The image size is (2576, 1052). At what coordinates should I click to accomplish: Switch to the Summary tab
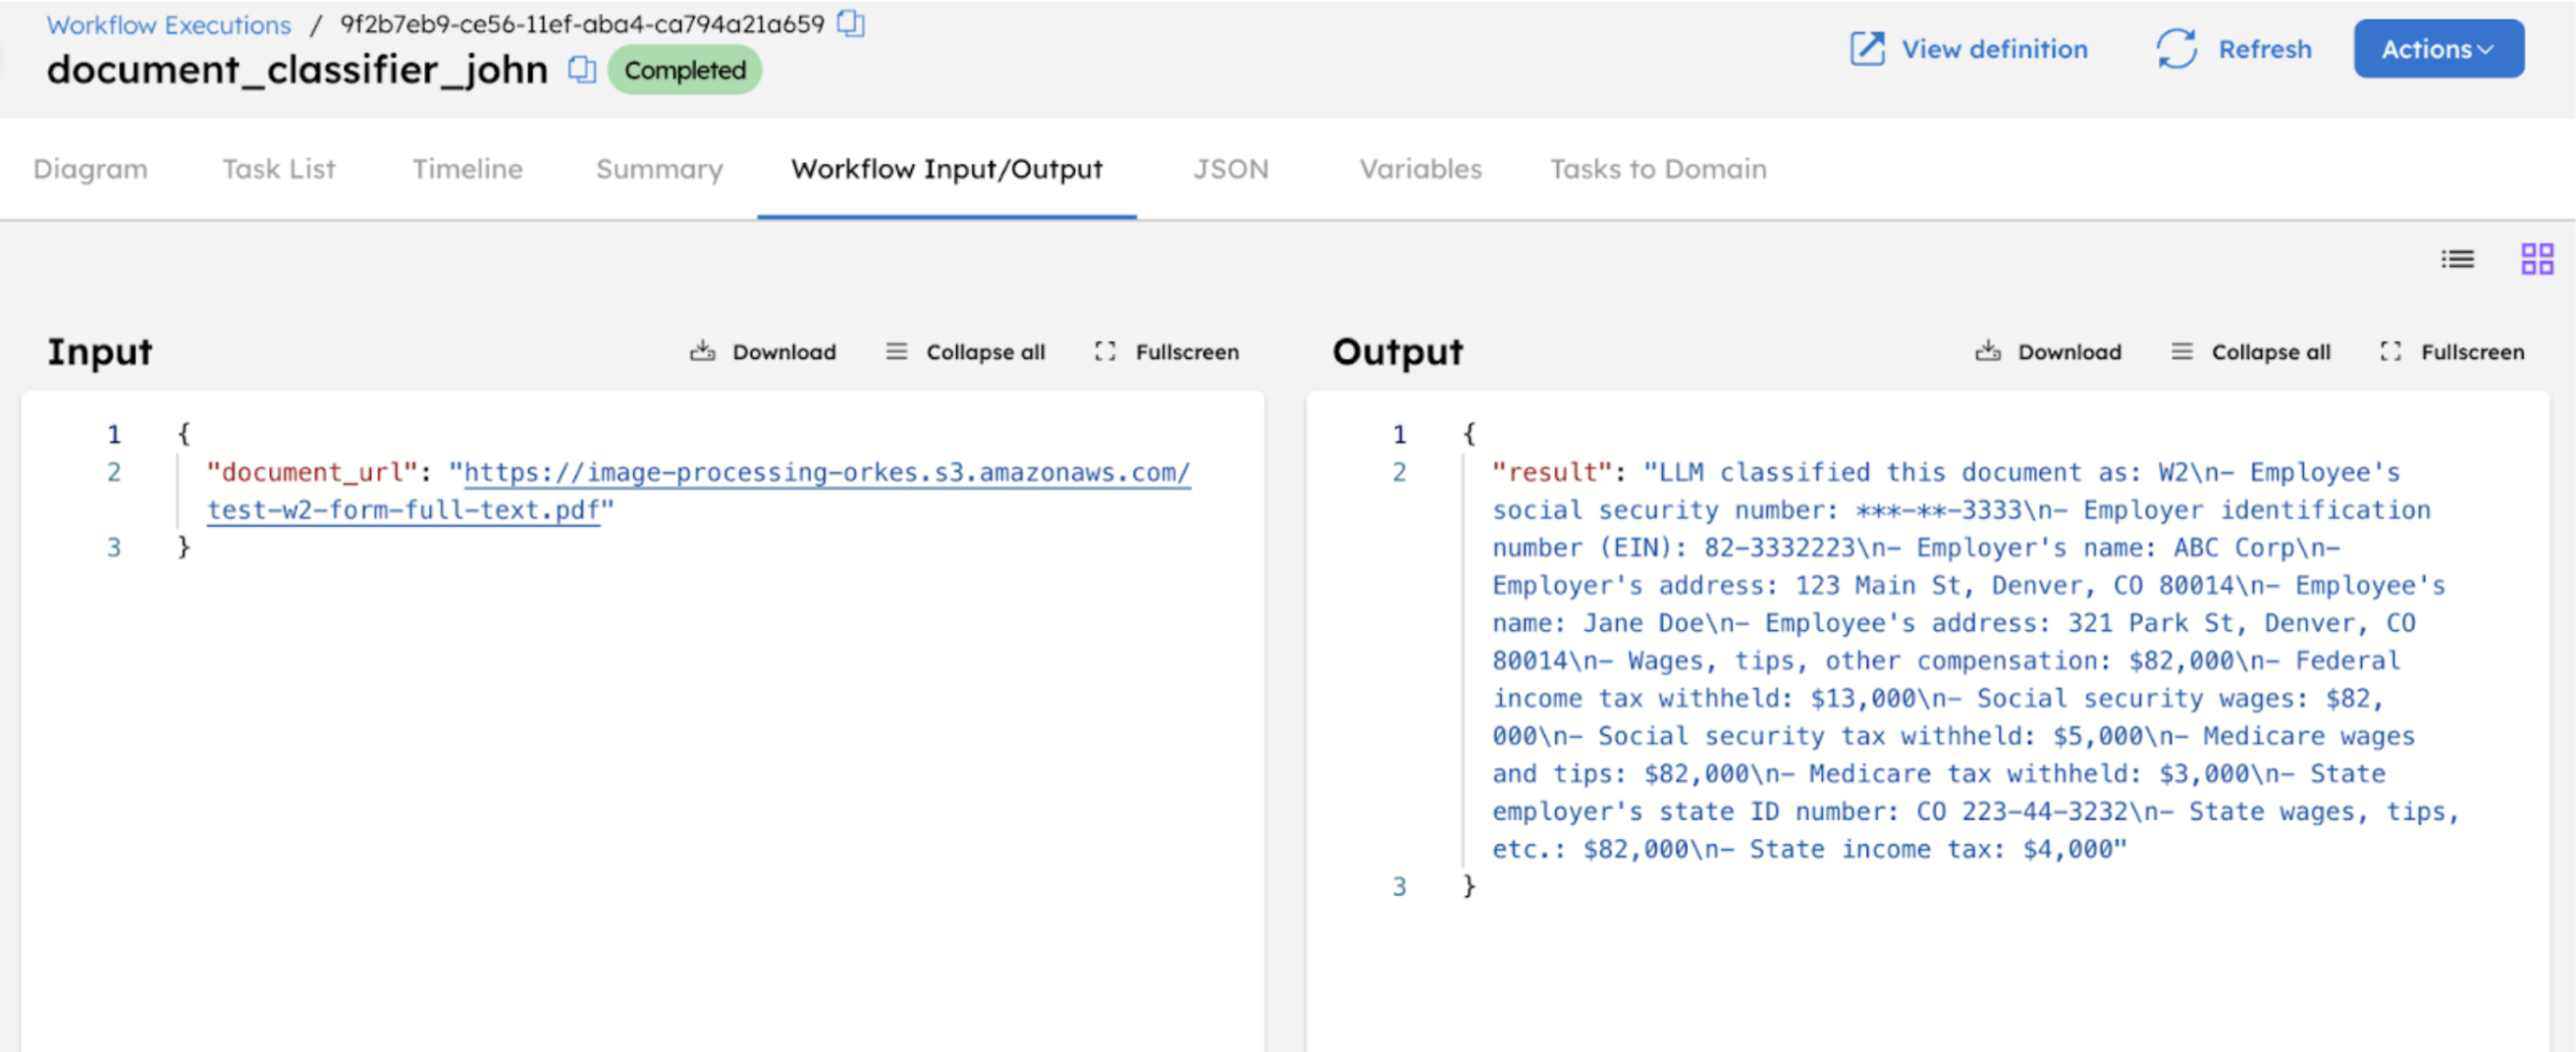[659, 169]
